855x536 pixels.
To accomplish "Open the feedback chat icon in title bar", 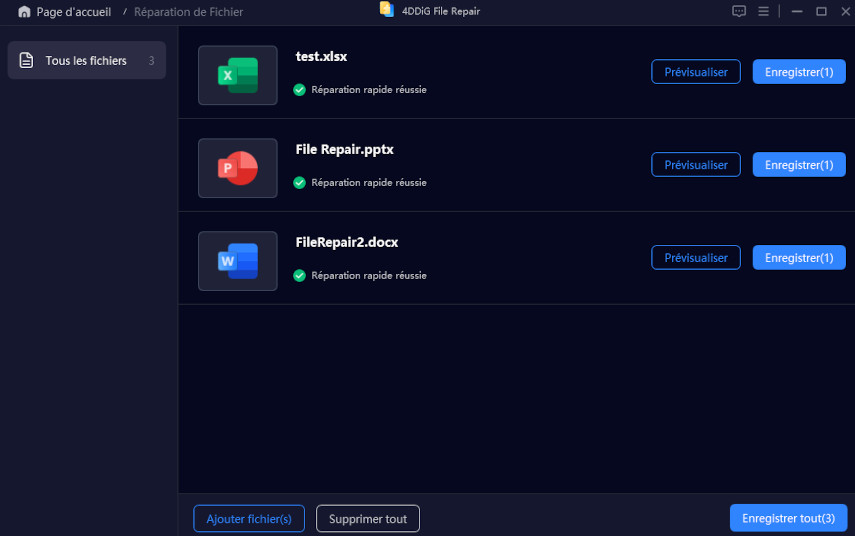I will click(x=739, y=12).
